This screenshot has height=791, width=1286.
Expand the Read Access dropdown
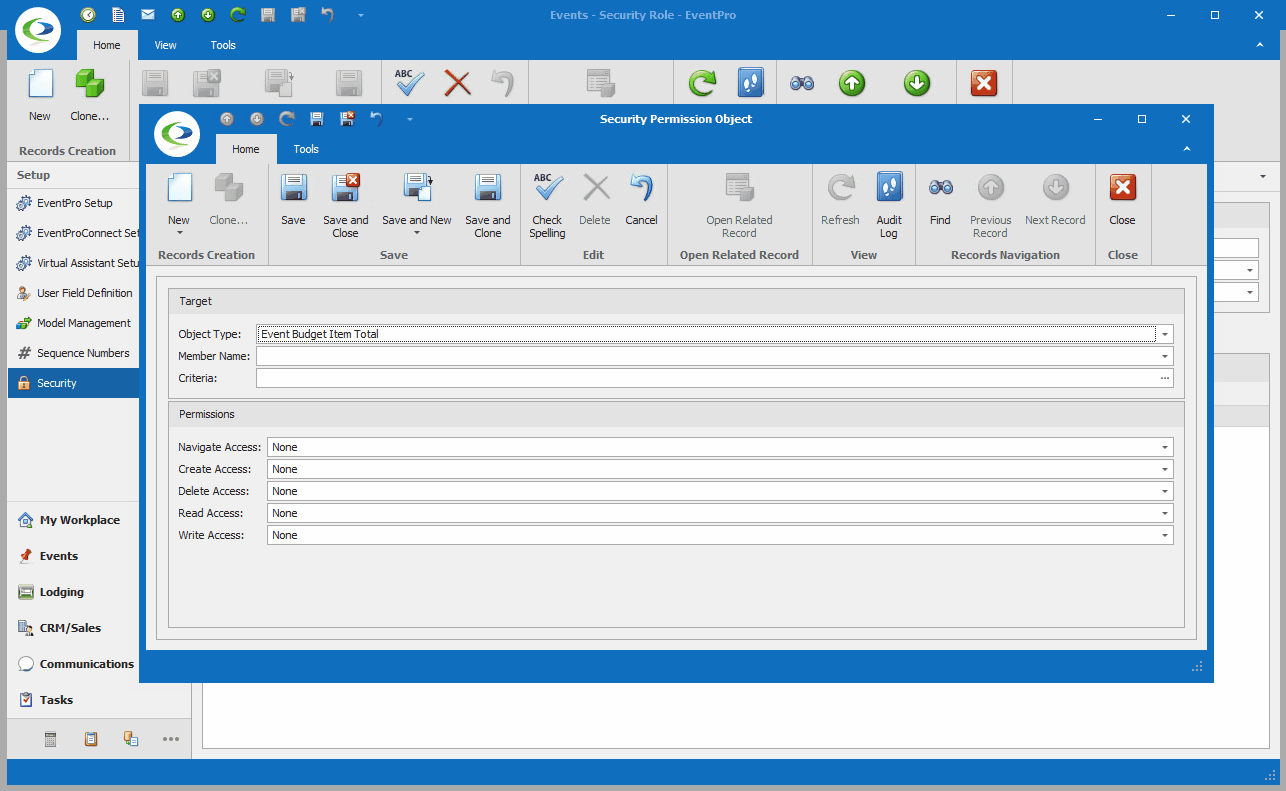tap(1165, 513)
